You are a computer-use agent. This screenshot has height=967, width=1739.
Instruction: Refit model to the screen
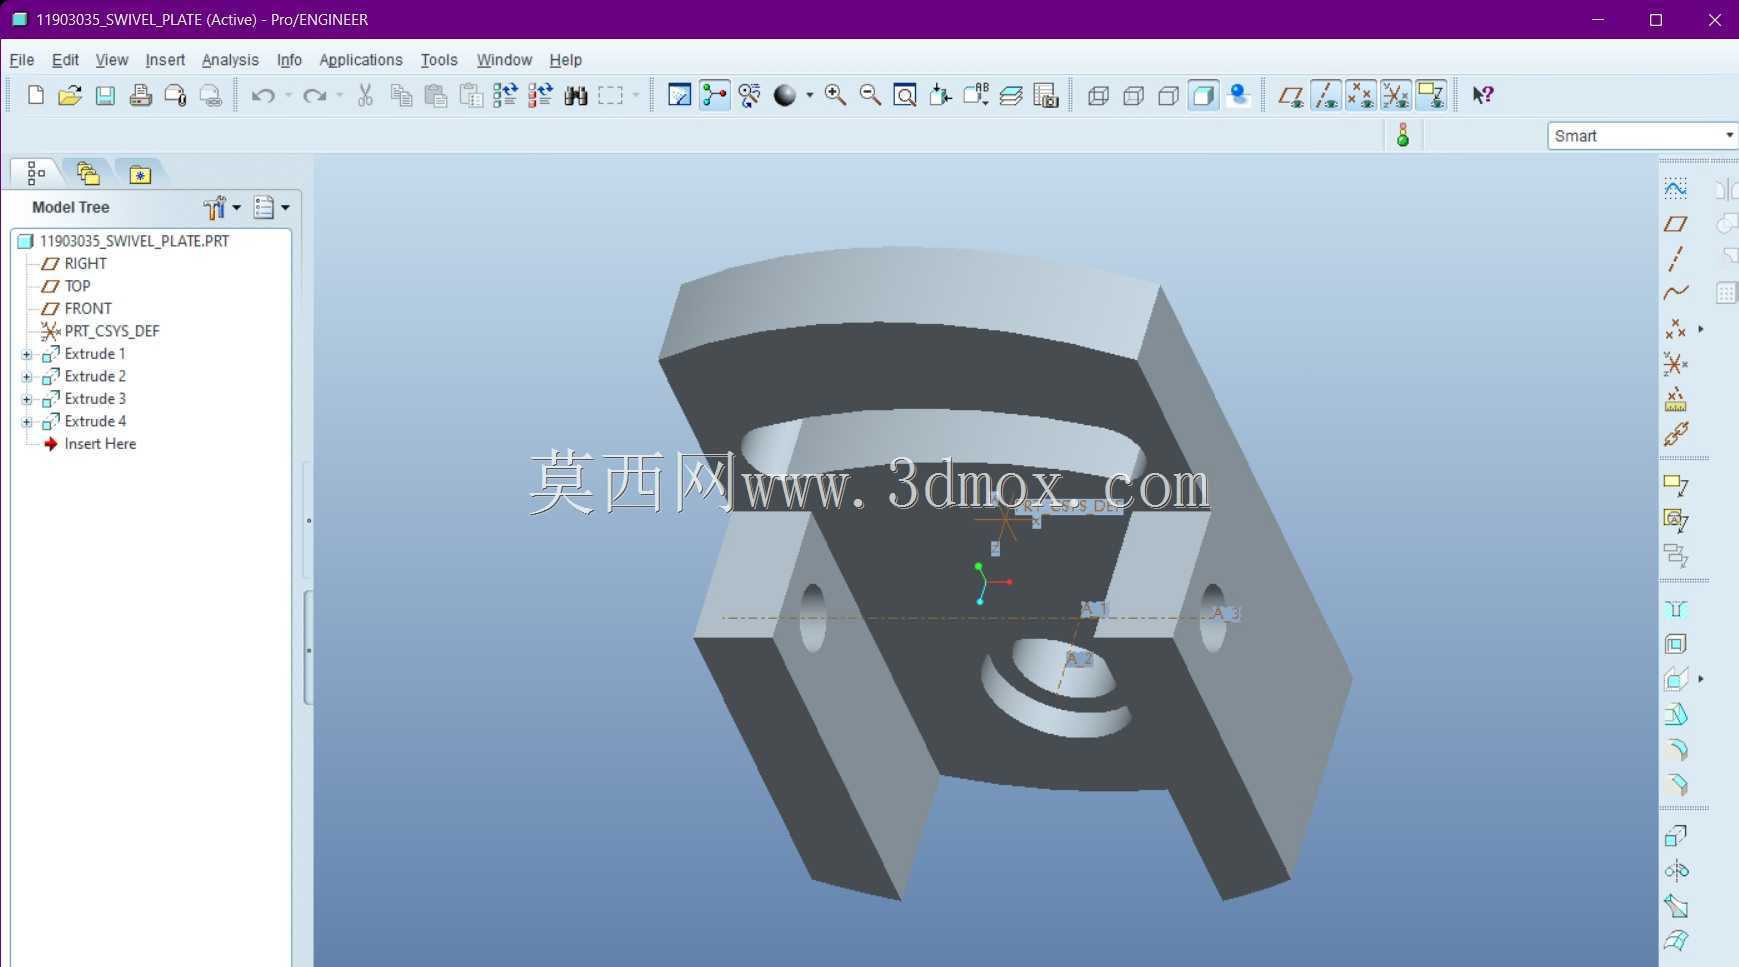(905, 96)
